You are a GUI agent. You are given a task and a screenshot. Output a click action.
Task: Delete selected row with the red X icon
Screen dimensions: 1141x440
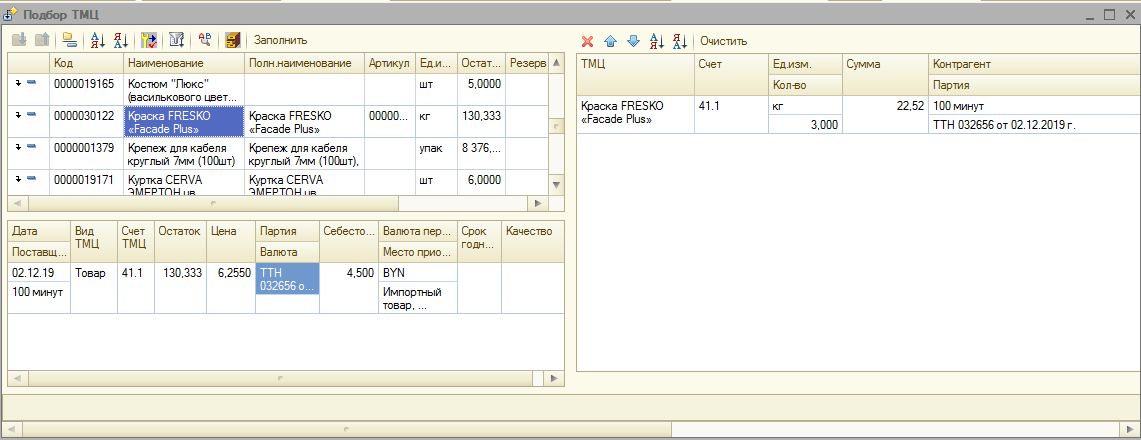click(x=588, y=41)
